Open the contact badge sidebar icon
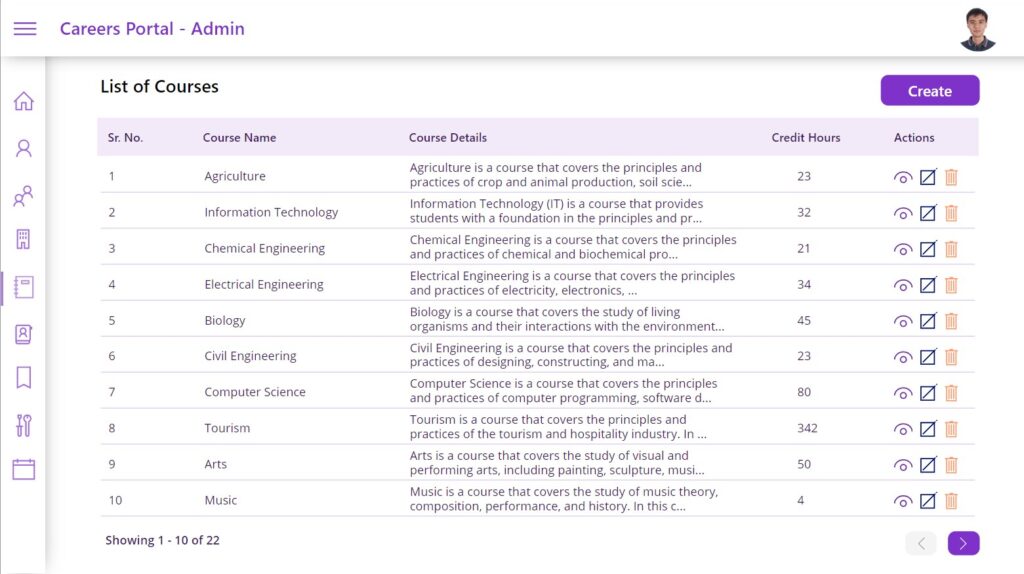The width and height of the screenshot is (1024, 574). tap(24, 334)
